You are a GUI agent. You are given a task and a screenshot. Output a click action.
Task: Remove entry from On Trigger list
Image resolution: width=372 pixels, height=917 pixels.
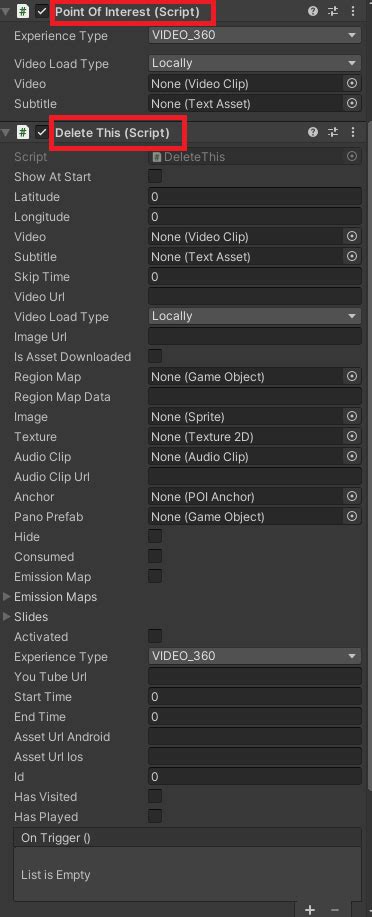point(335,909)
